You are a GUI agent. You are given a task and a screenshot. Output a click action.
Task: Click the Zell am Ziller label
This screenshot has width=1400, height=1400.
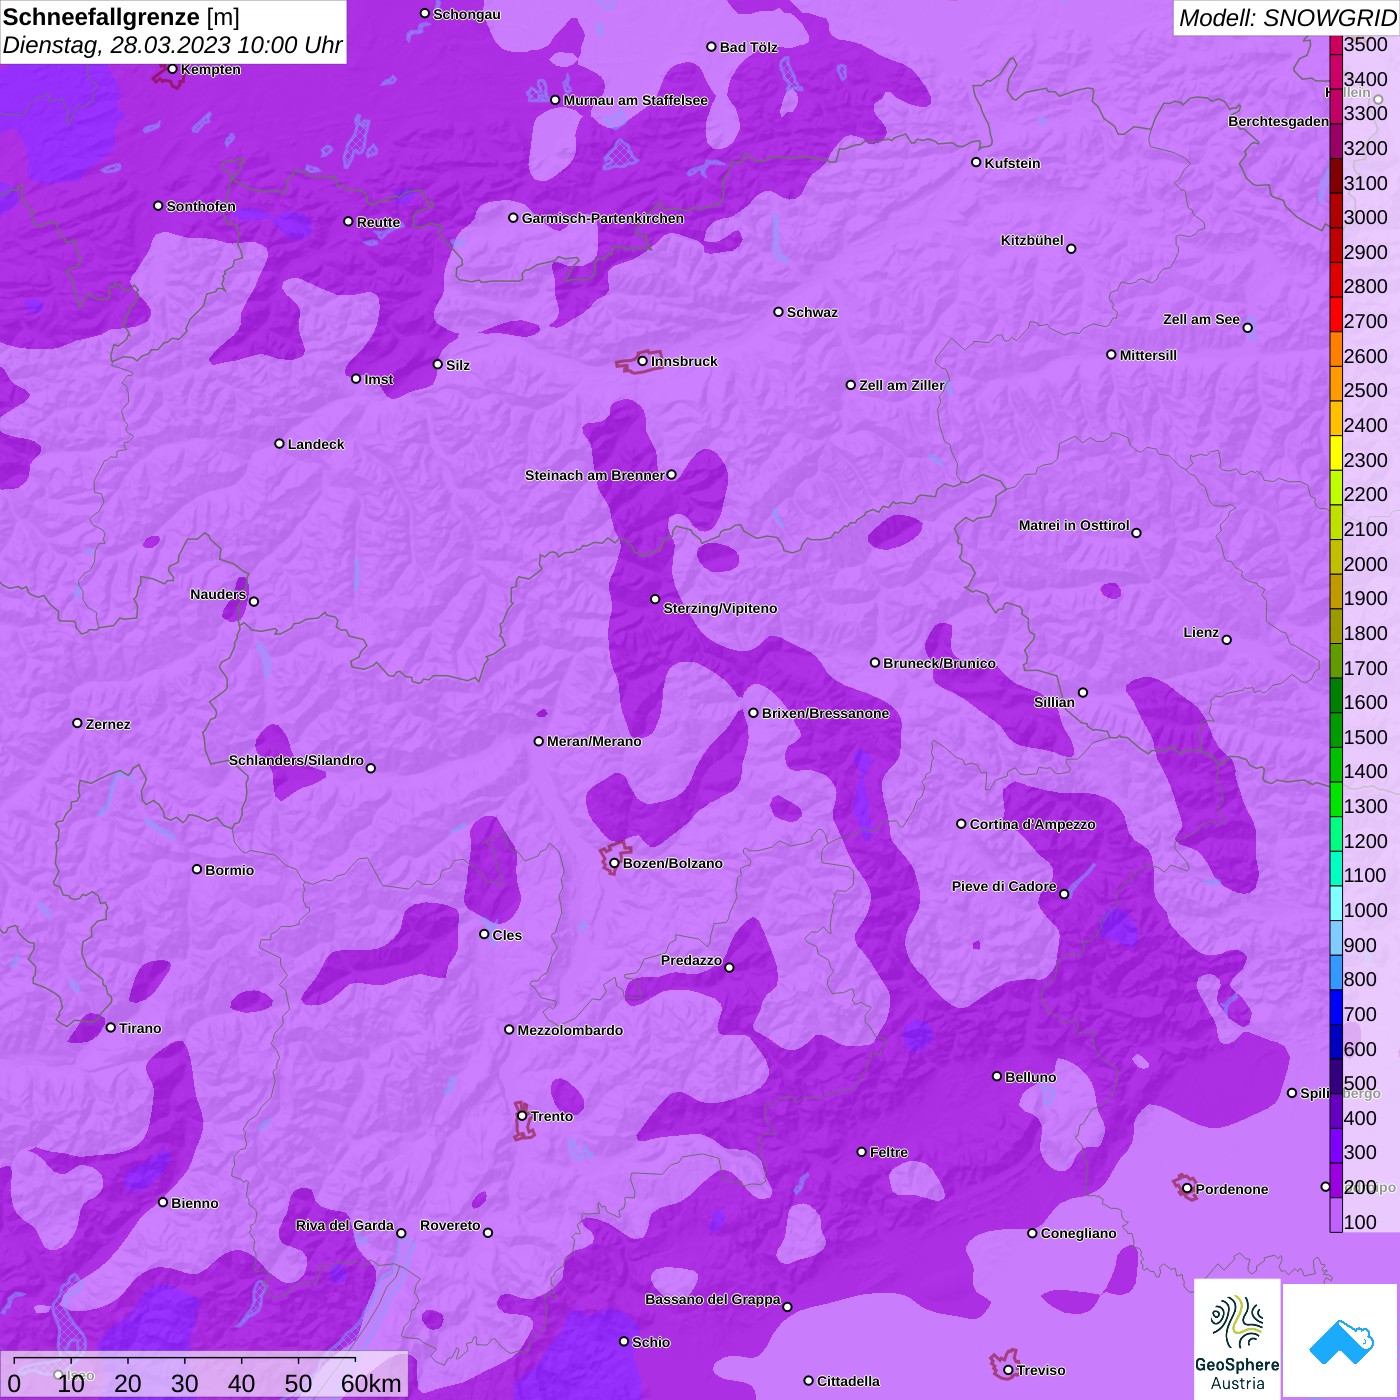point(902,385)
